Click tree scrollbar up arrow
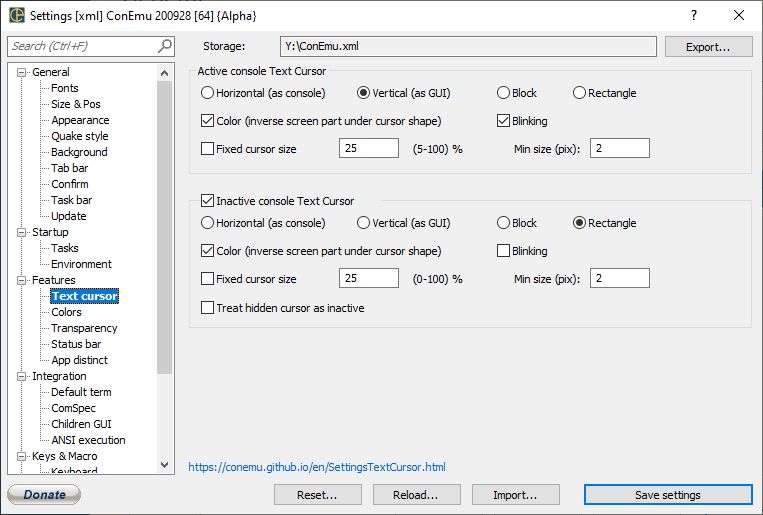The width and height of the screenshot is (763, 515). (164, 73)
